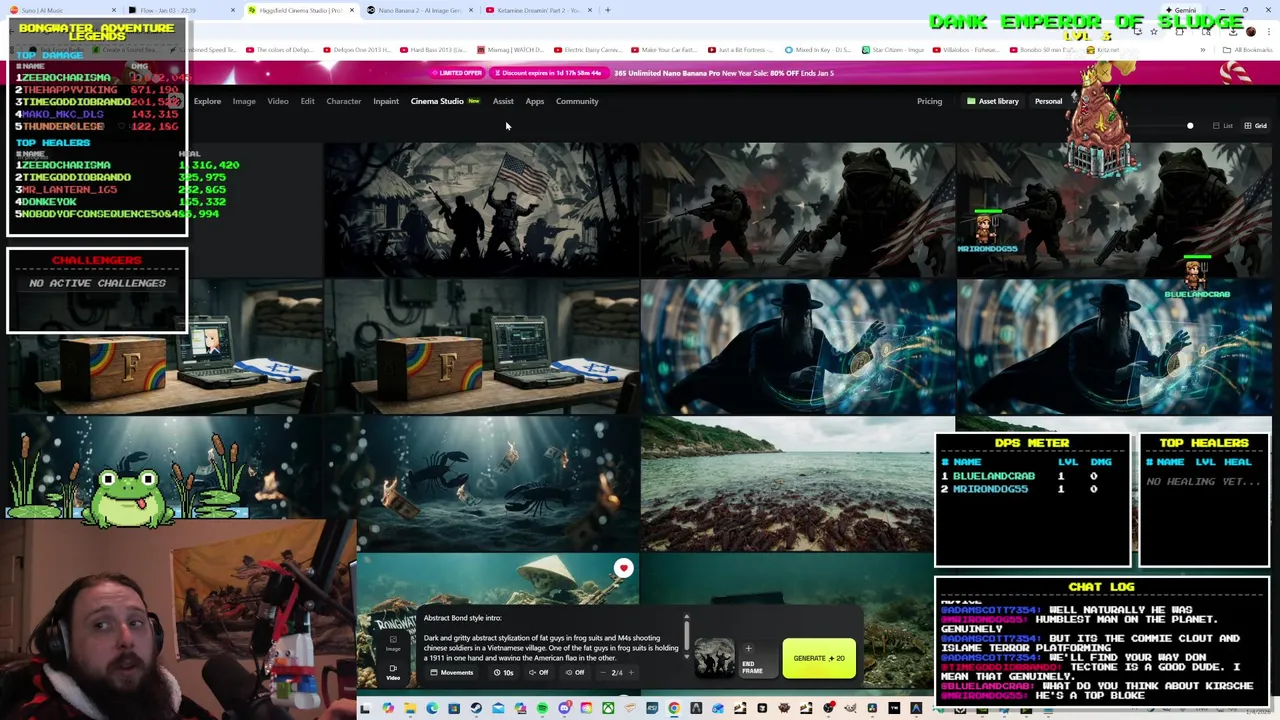Open the Asset library
Screen dimensions: 1280x720
coord(992,101)
